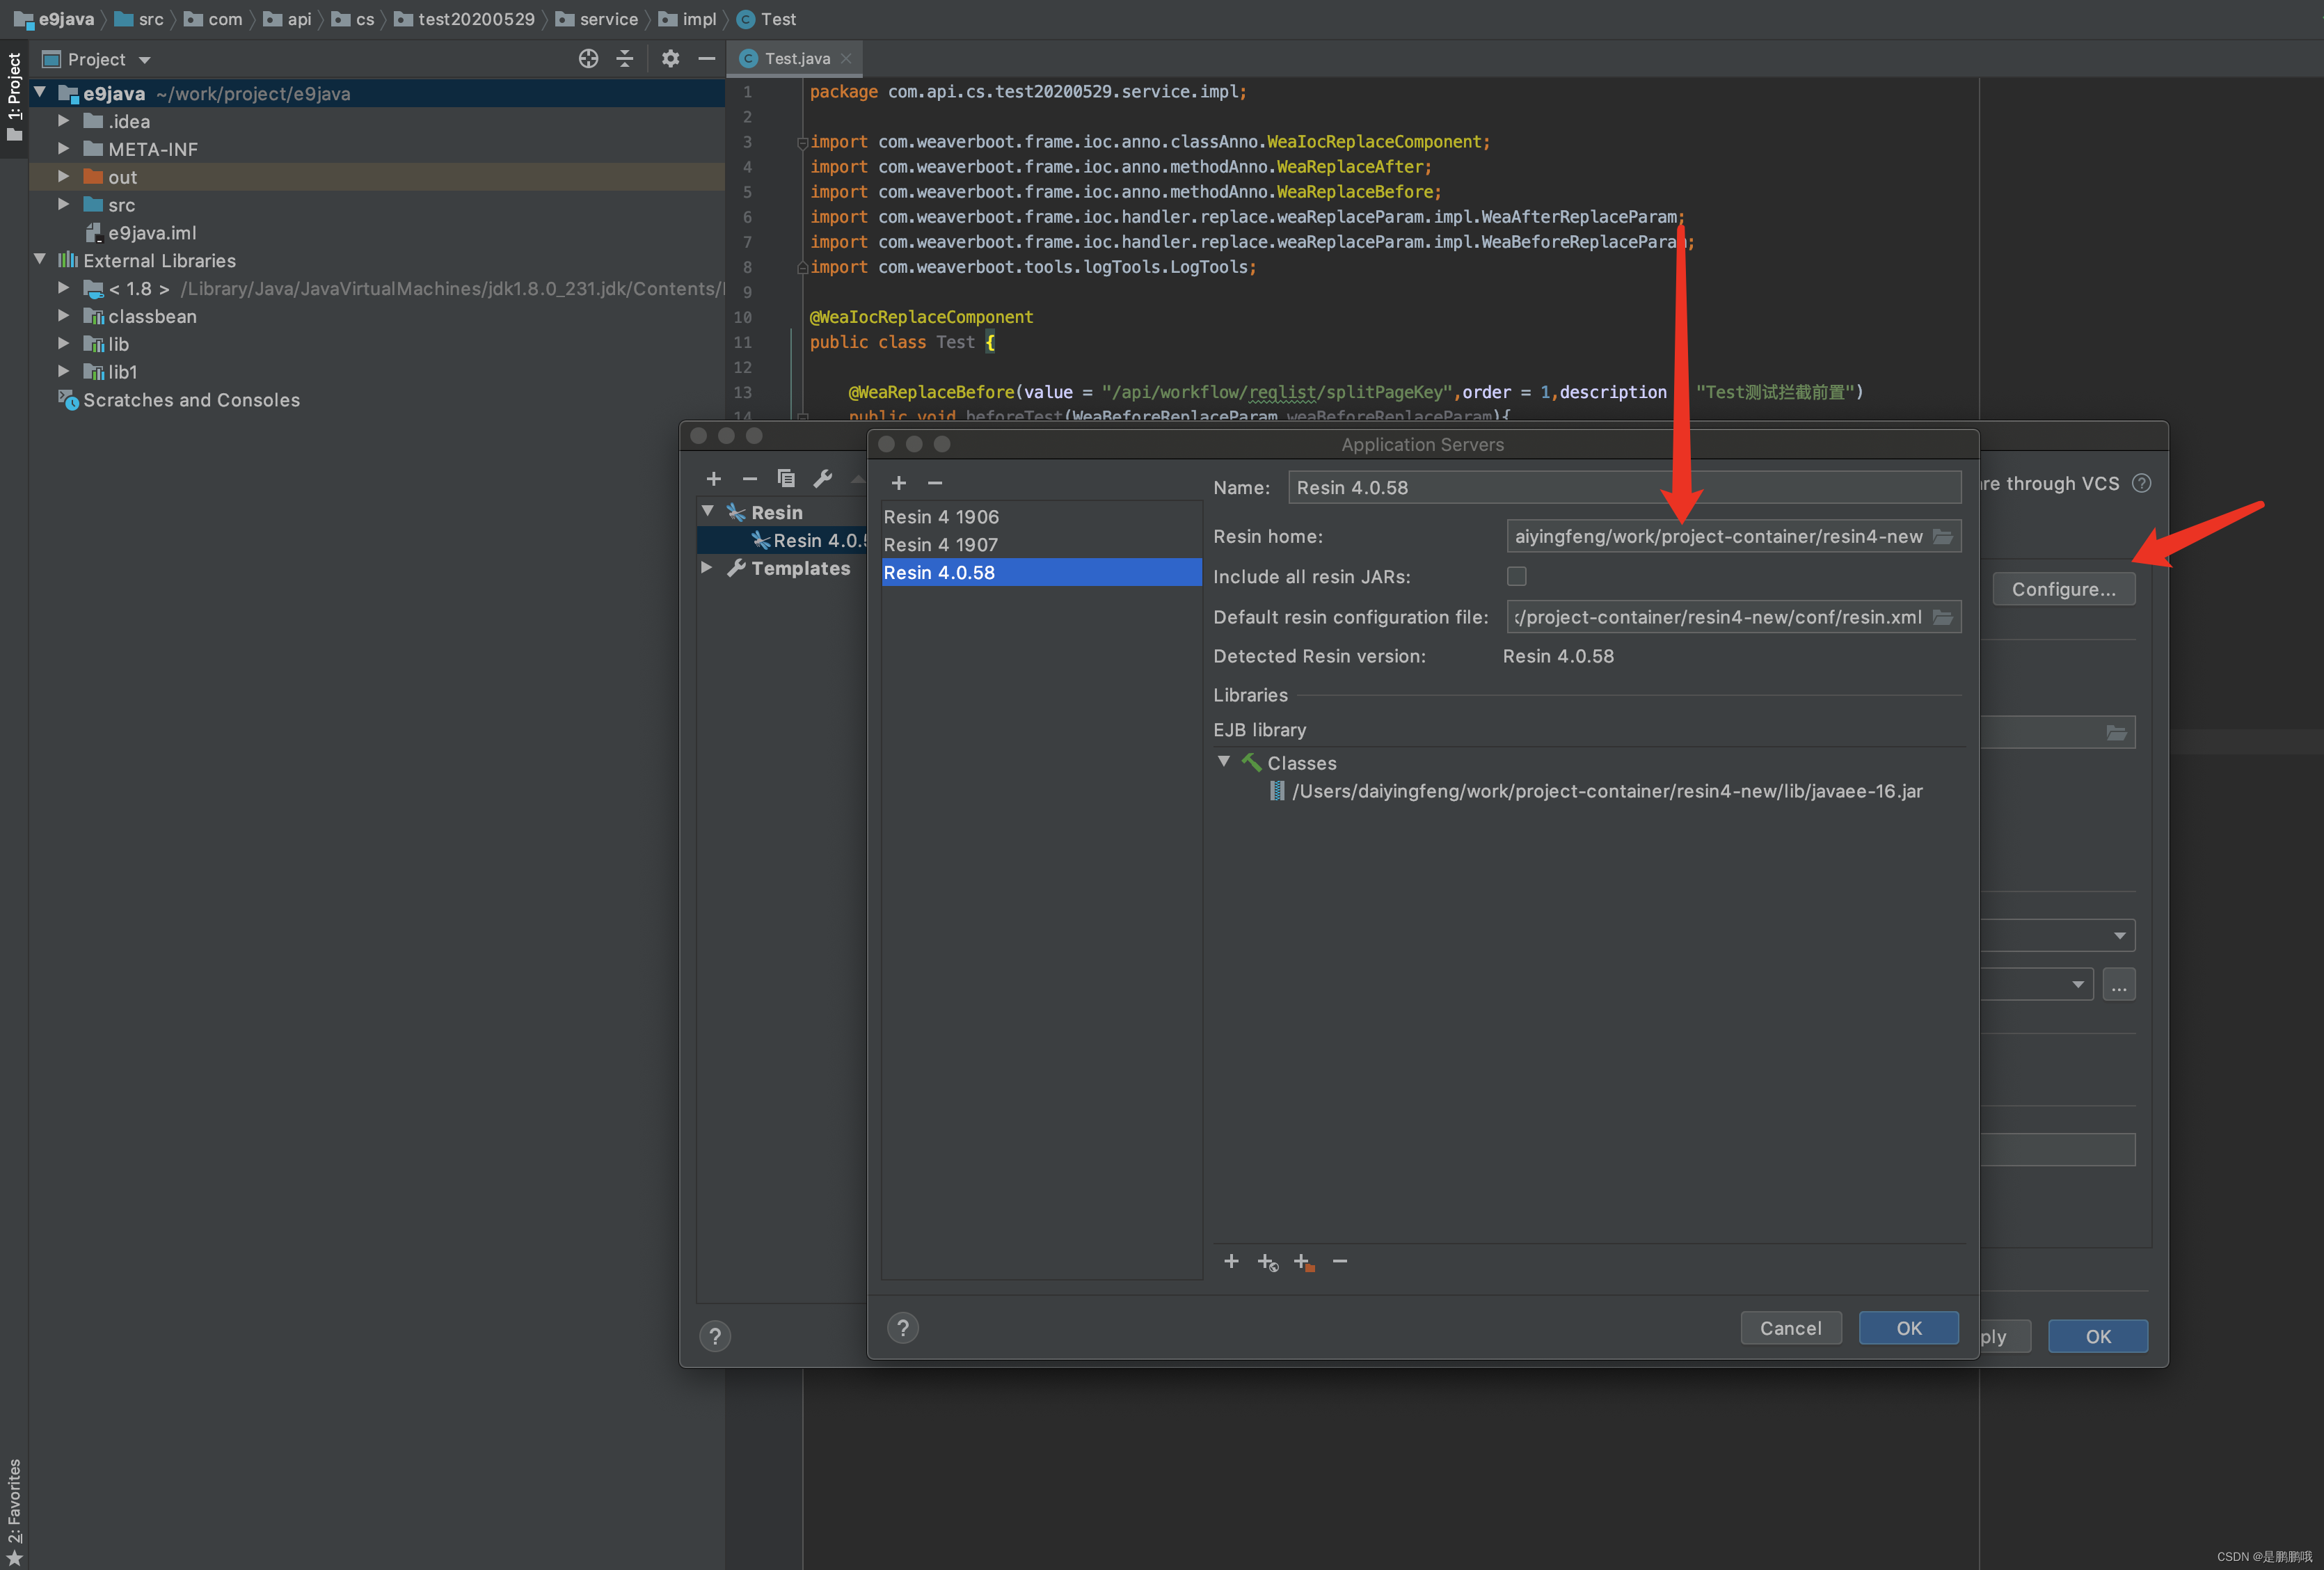Image resolution: width=2324 pixels, height=1570 pixels.
Task: Click the javaee-16.jar library entry
Action: point(1597,791)
